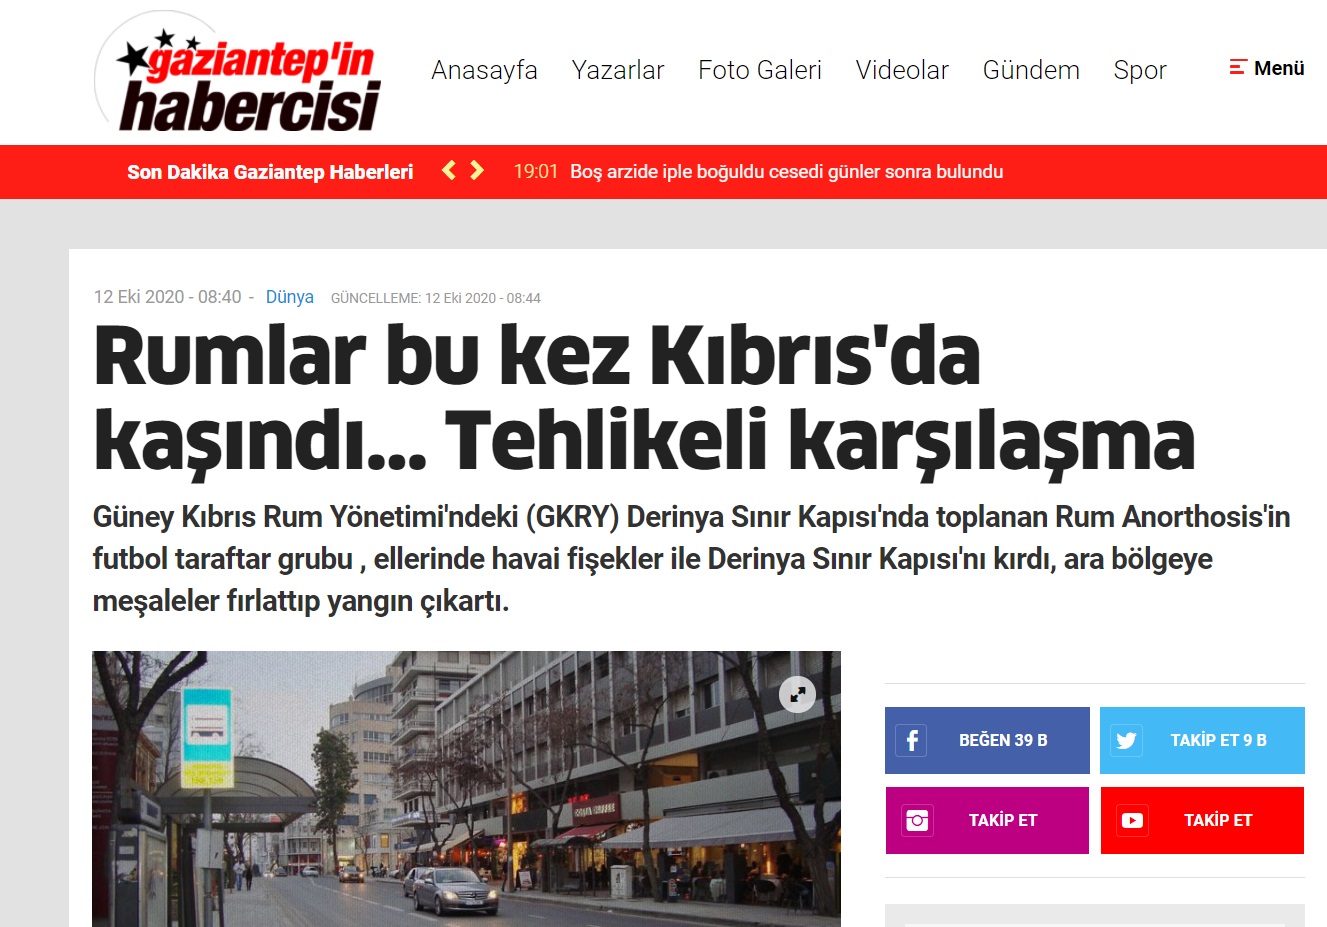Open the Yazarlar section
This screenshot has width=1327, height=927.
(618, 70)
